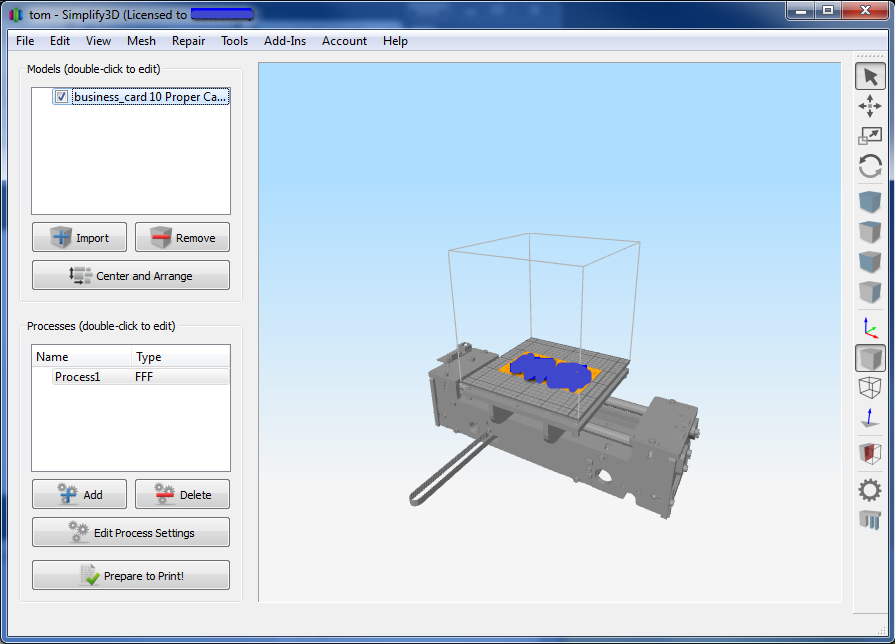Viewport: 895px width, 644px height.
Task: Click Center and Arrange button
Action: pyautogui.click(x=131, y=276)
